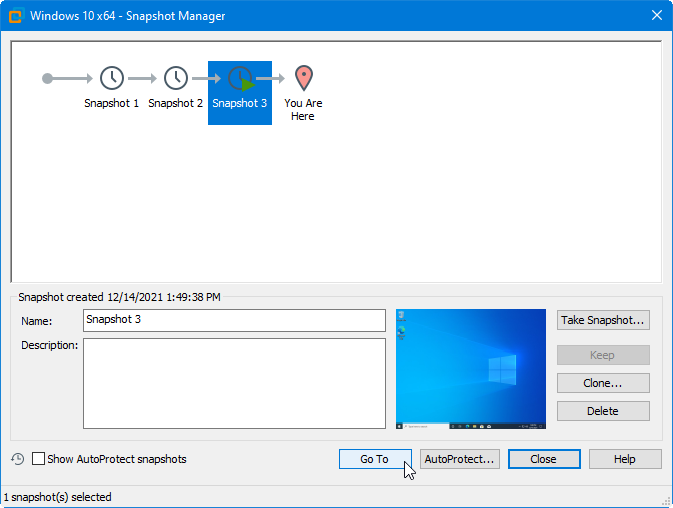Open the AutoProtect settings button

pos(460,459)
